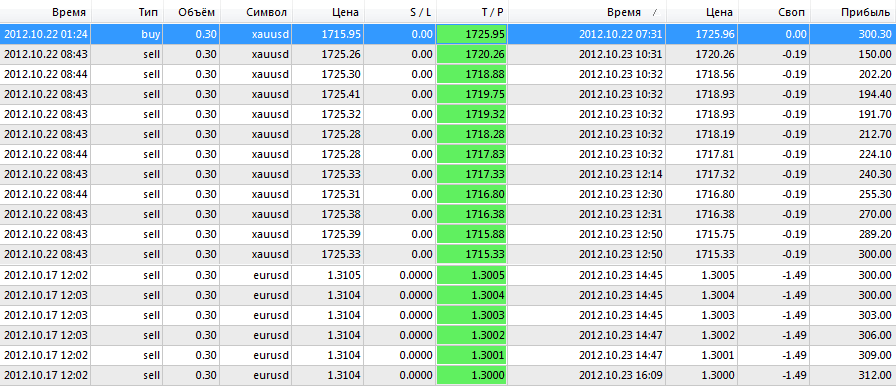Screen dimensions: 896x386
Task: Select eurusd order with T/P 1.3005
Action: pyautogui.click(x=448, y=275)
